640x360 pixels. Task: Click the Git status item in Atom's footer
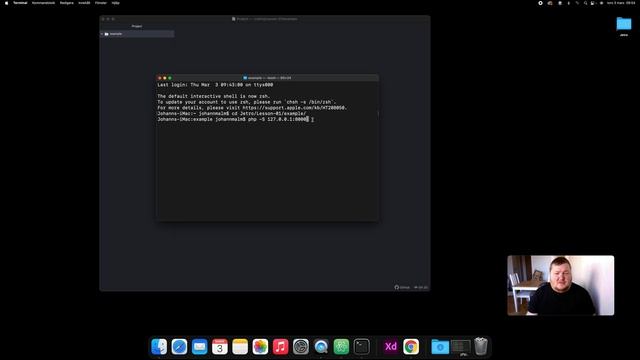[x=421, y=287]
